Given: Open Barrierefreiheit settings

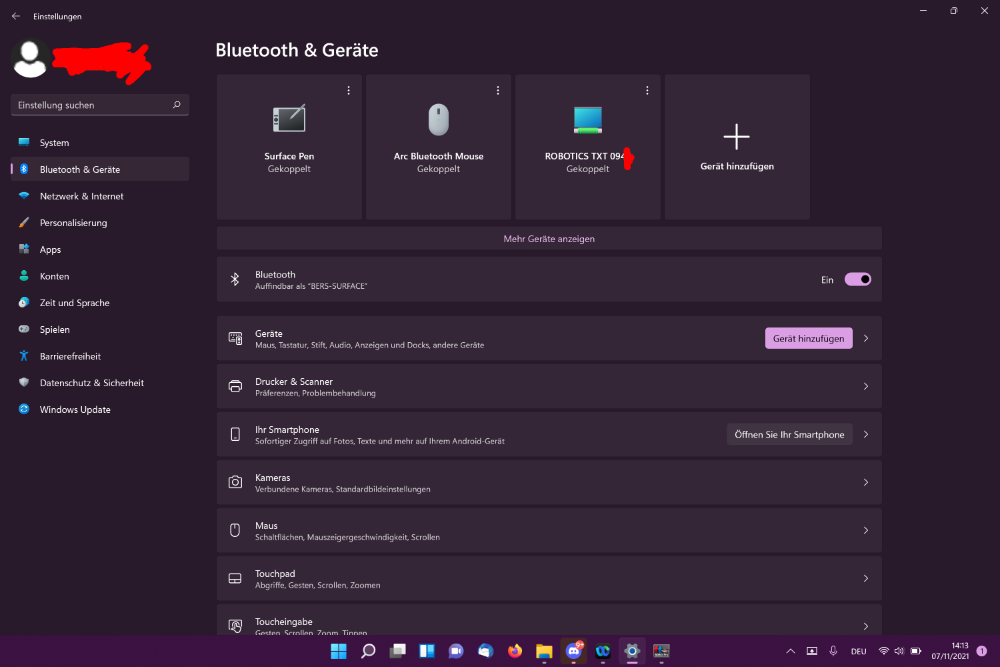Looking at the screenshot, I should tap(100, 356).
